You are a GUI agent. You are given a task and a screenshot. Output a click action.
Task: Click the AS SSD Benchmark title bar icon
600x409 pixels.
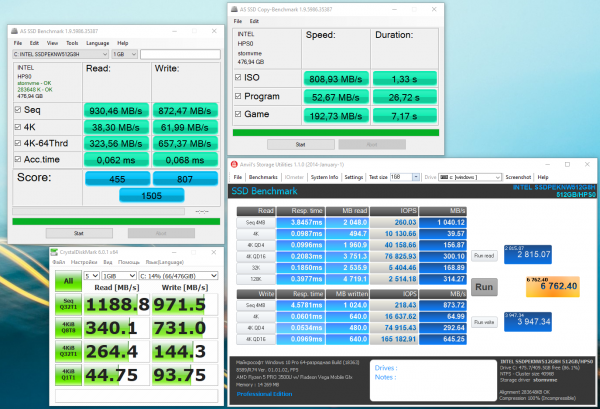tap(15, 31)
